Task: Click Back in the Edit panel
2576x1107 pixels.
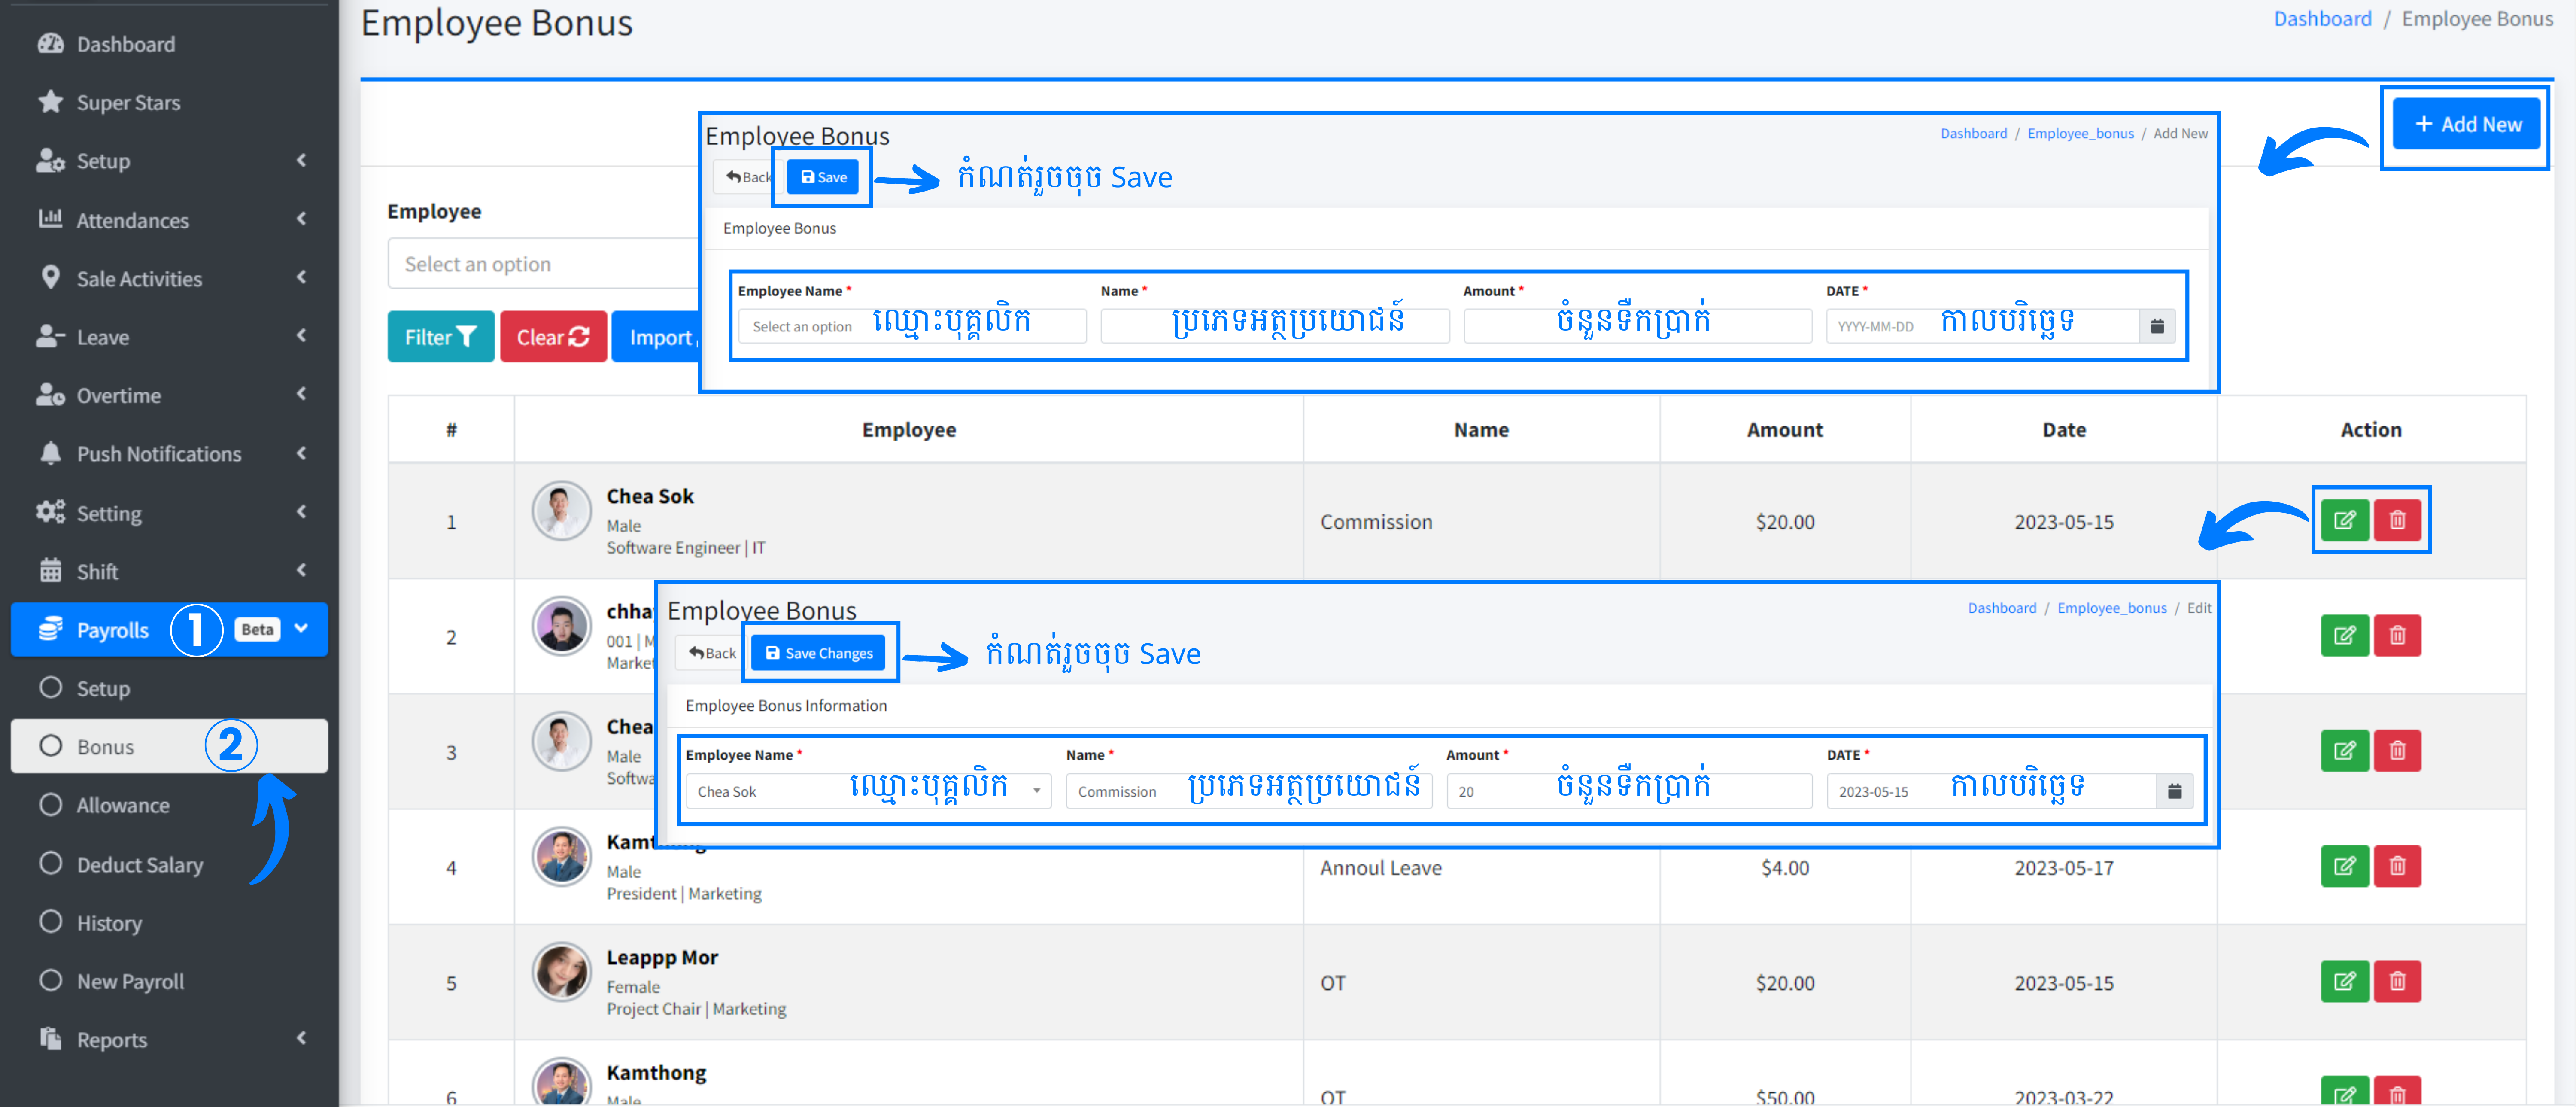Action: point(711,653)
